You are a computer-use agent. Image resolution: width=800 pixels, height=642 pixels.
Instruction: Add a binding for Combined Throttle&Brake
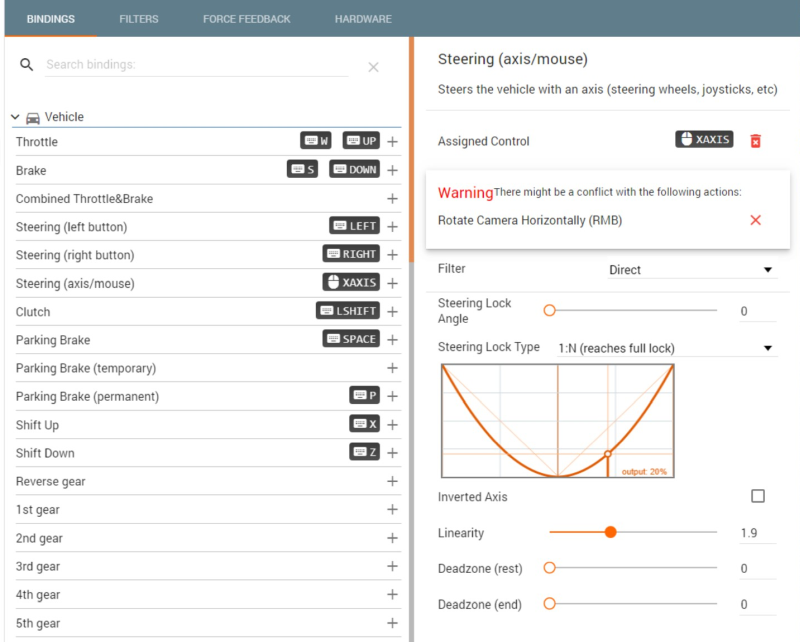click(x=392, y=199)
